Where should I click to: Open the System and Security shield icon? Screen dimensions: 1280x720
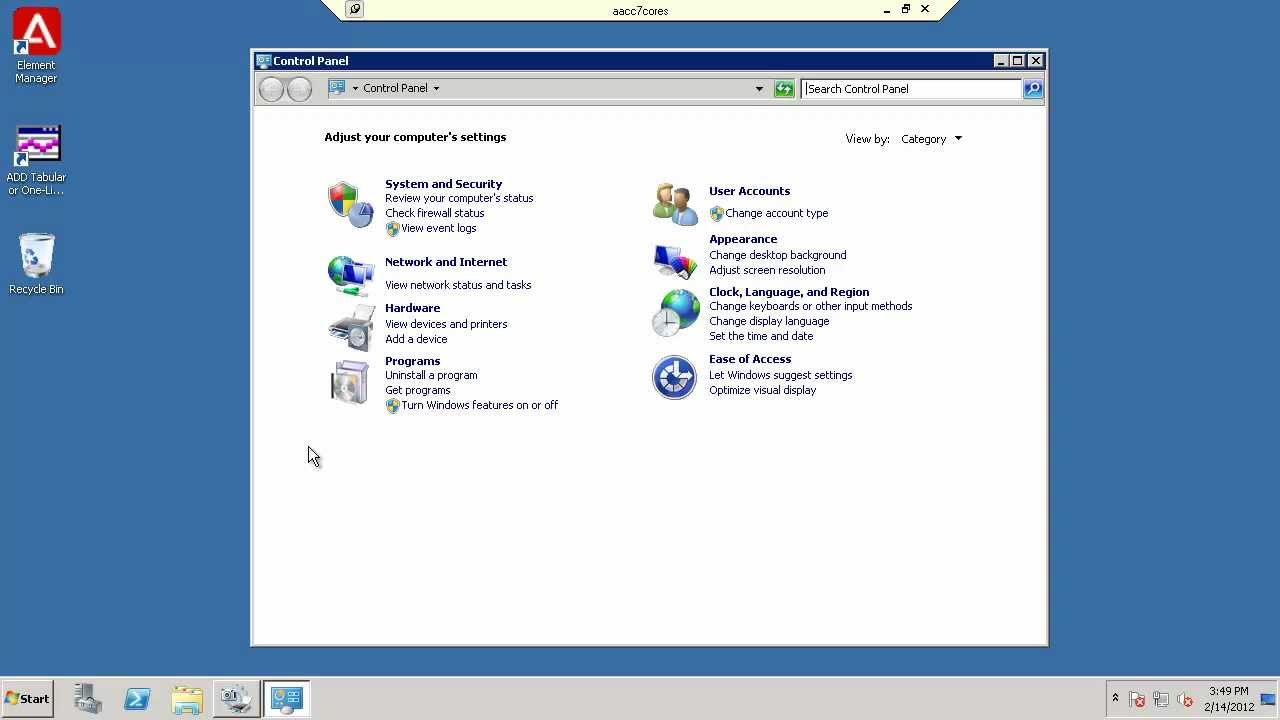(350, 204)
